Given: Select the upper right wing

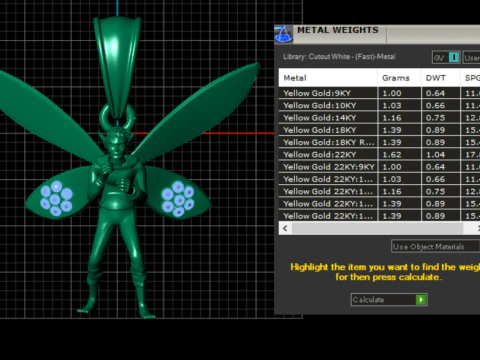Looking at the screenshot, I should click(x=197, y=110).
